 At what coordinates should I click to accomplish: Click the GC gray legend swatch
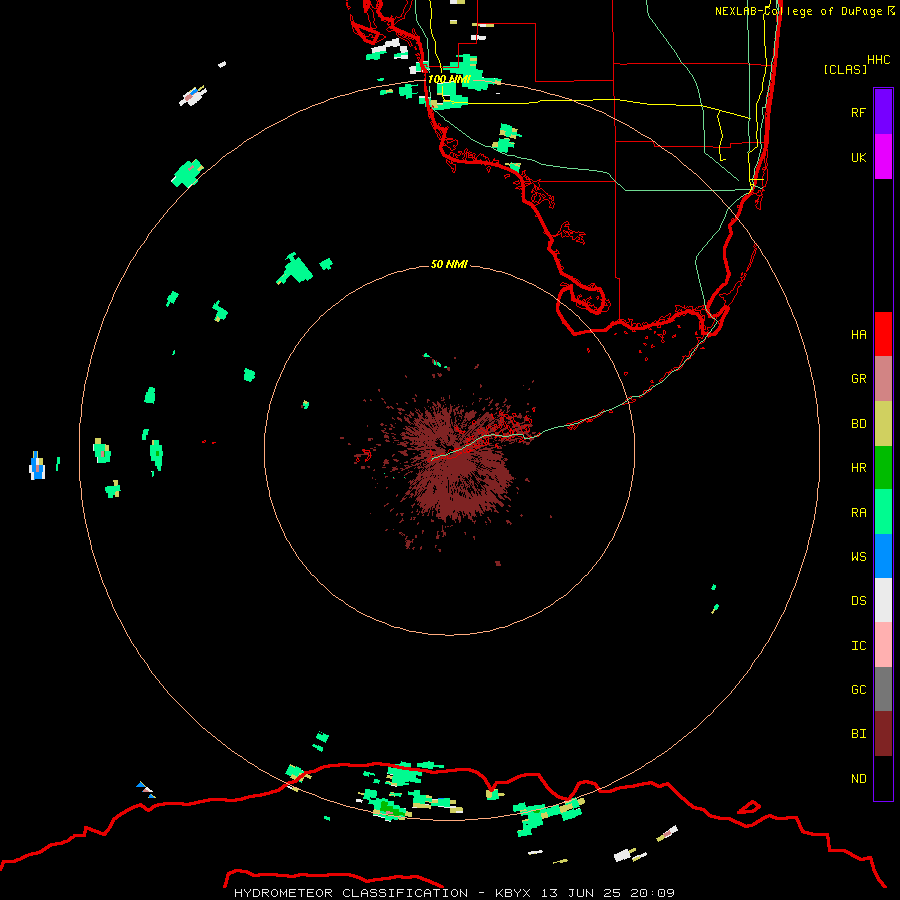click(x=883, y=689)
